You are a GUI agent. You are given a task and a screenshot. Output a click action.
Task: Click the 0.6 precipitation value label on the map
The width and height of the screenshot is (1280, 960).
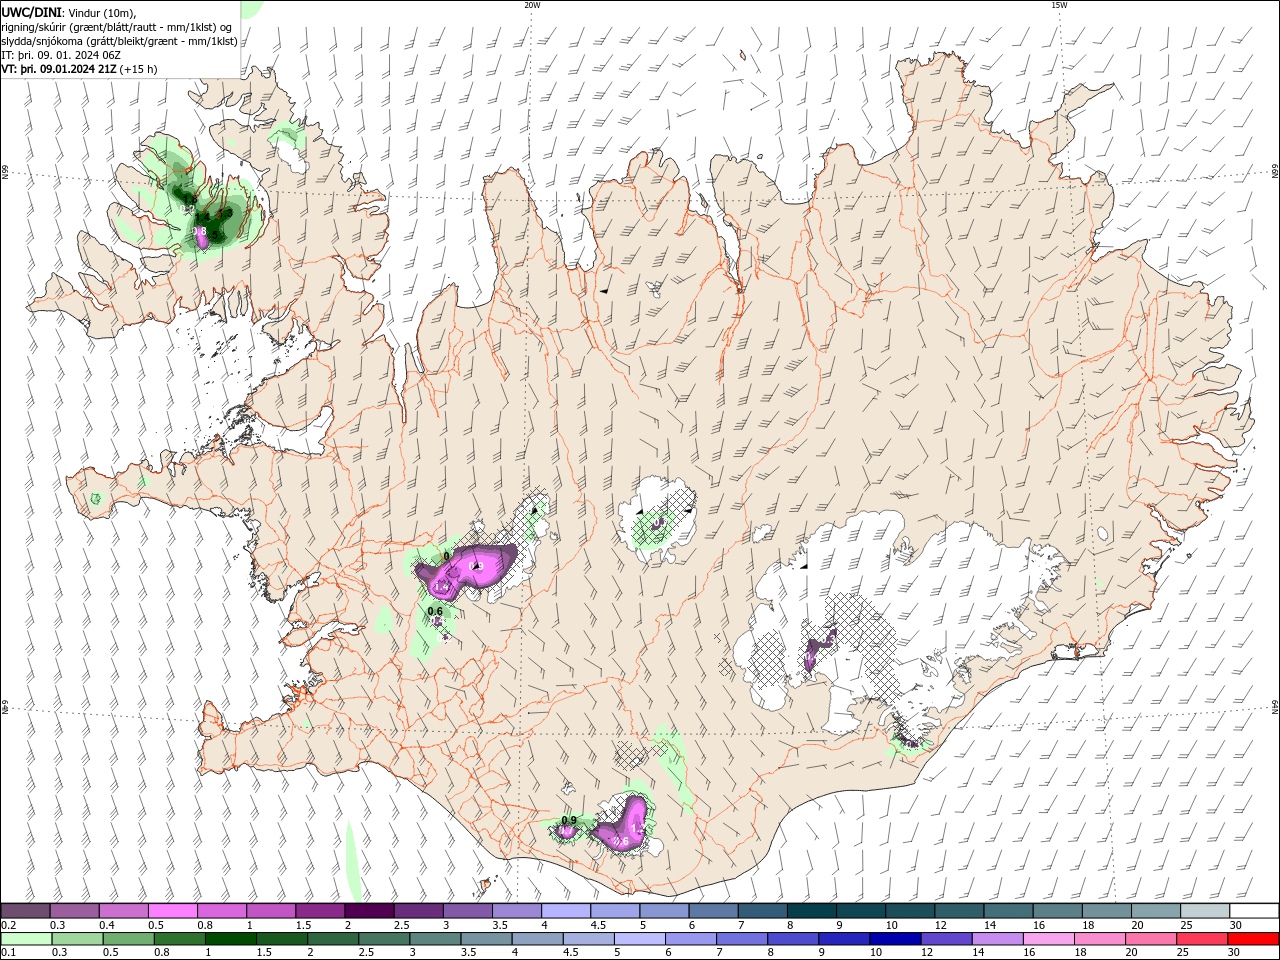[435, 611]
